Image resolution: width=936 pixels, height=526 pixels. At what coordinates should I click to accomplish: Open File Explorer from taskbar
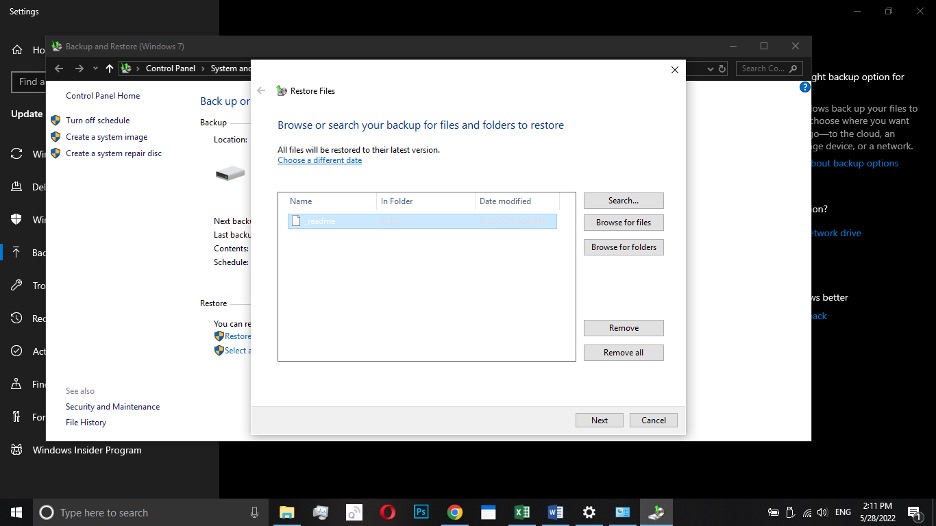click(x=287, y=512)
